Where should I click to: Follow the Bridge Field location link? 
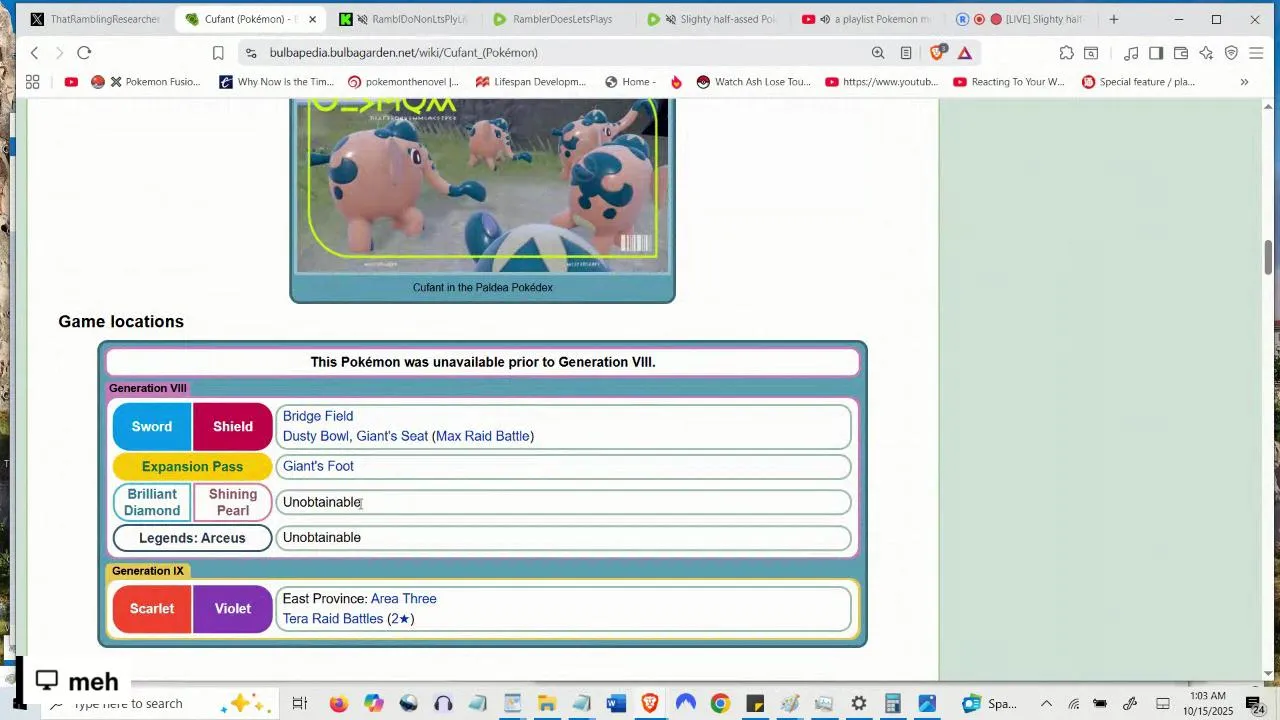coord(318,416)
